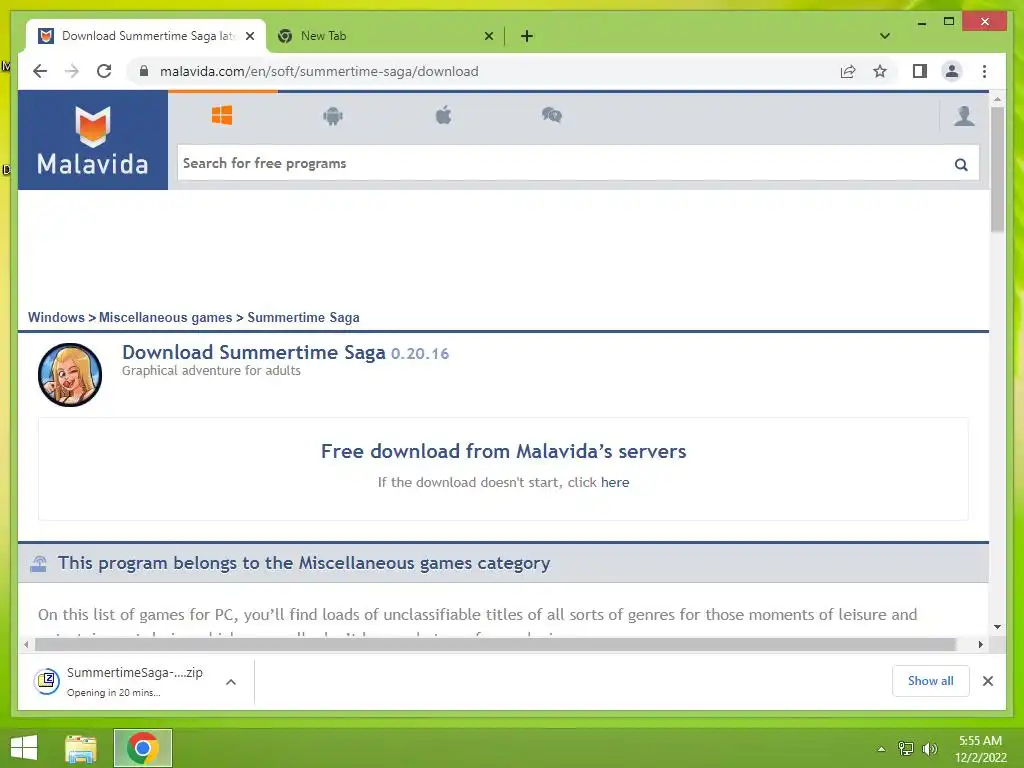Screen dimensions: 1024x768
Task: Open the Miscellaneous games breadcrumb link
Action: coord(165,317)
